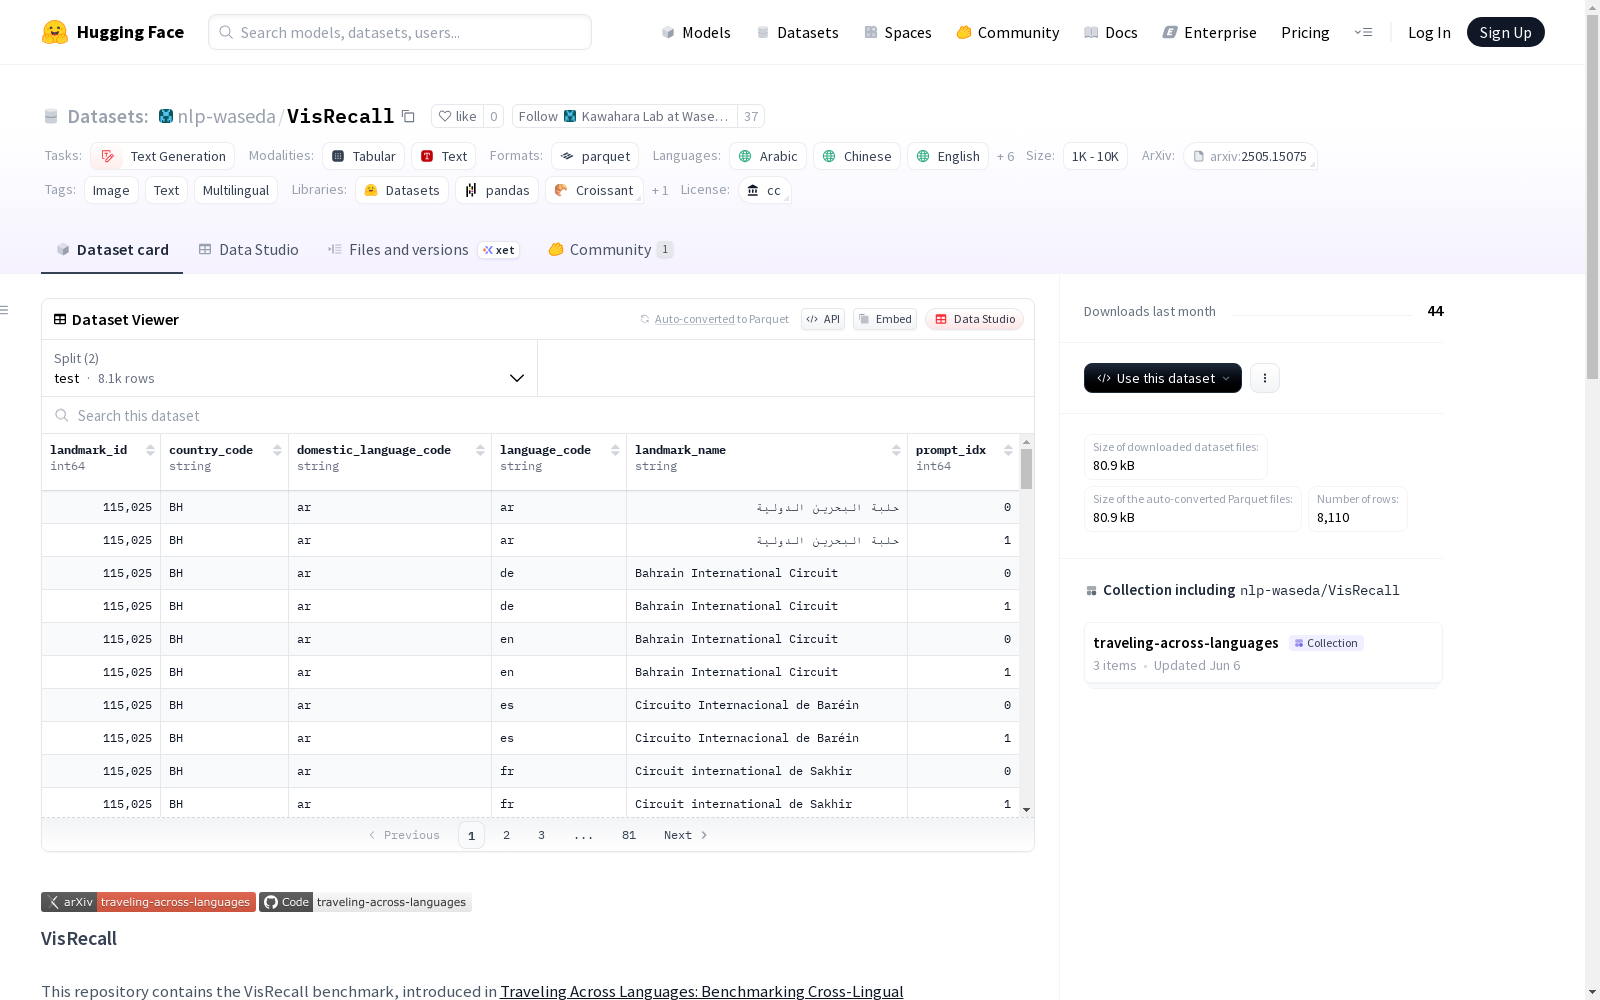The height and width of the screenshot is (1000, 1600).
Task: Click the Croissant library tag
Action: [594, 190]
